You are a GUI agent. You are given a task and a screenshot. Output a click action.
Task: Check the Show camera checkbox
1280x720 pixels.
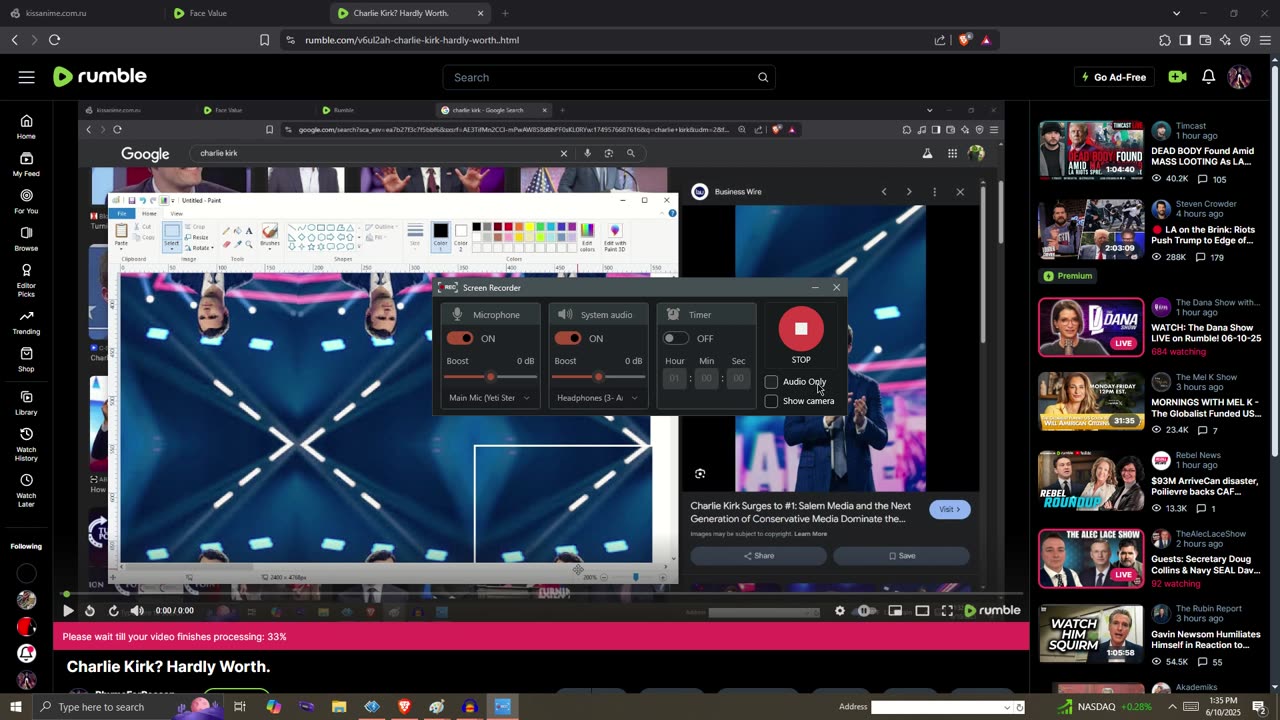point(771,401)
